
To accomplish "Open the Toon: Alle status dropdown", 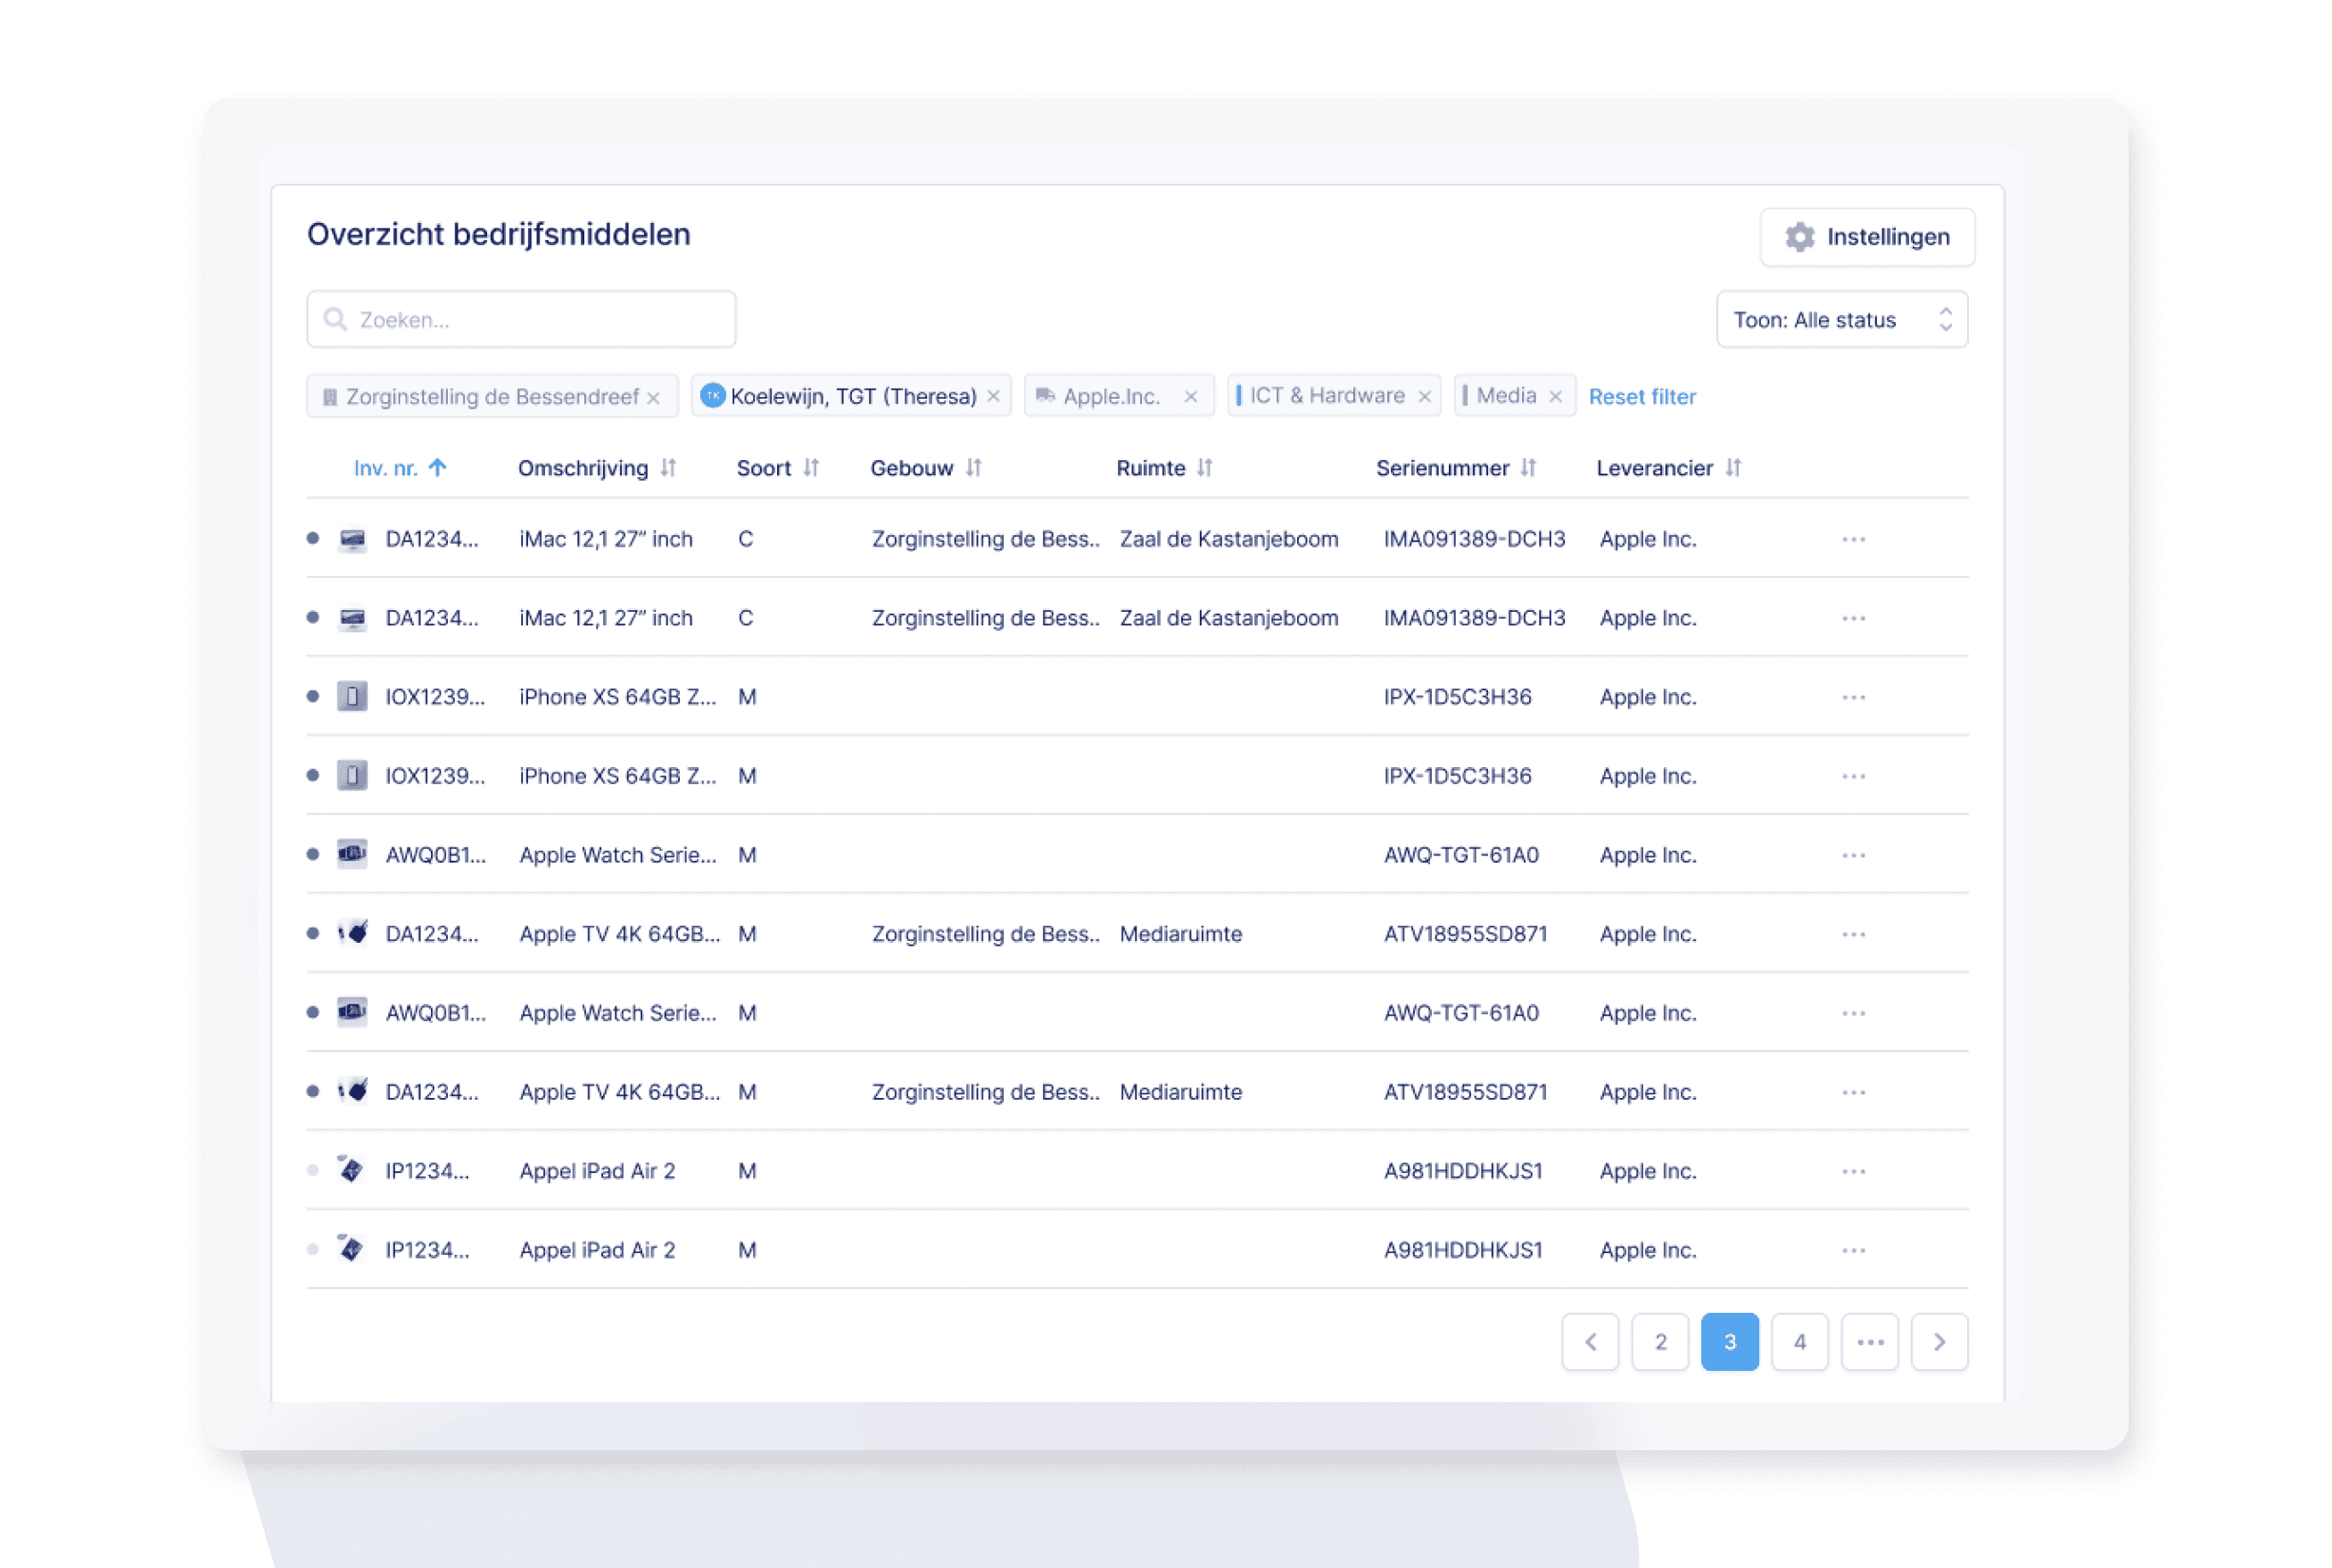I will click(x=1841, y=320).
